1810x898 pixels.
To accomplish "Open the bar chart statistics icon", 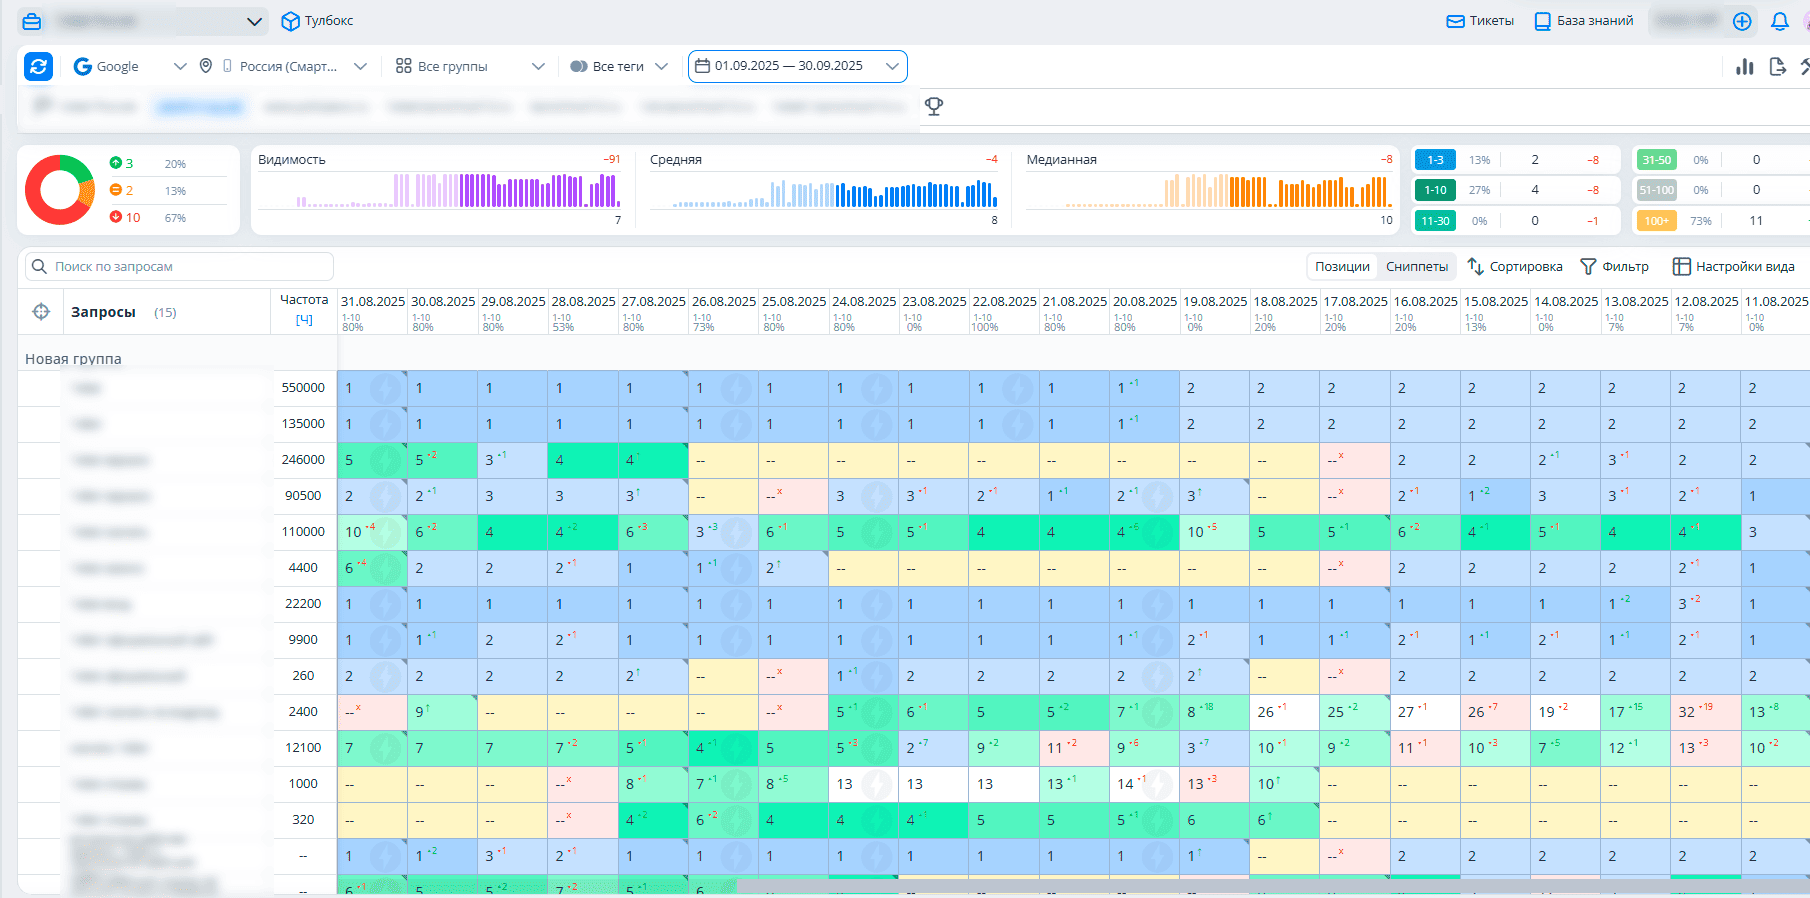I will coord(1745,67).
